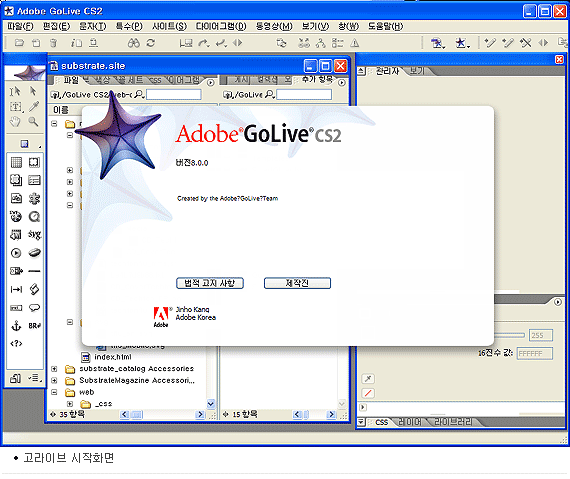Select the index.html file
Screen dimensions: 570x479
pyautogui.click(x=113, y=357)
